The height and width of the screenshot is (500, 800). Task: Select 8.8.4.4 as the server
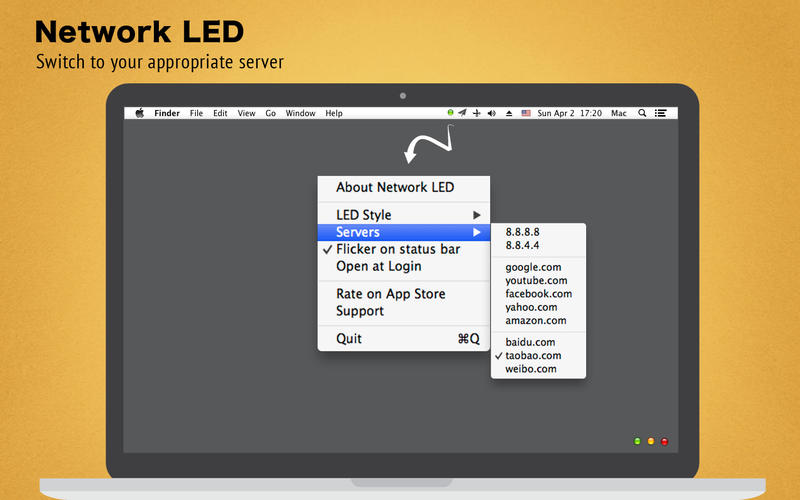pyautogui.click(x=538, y=245)
